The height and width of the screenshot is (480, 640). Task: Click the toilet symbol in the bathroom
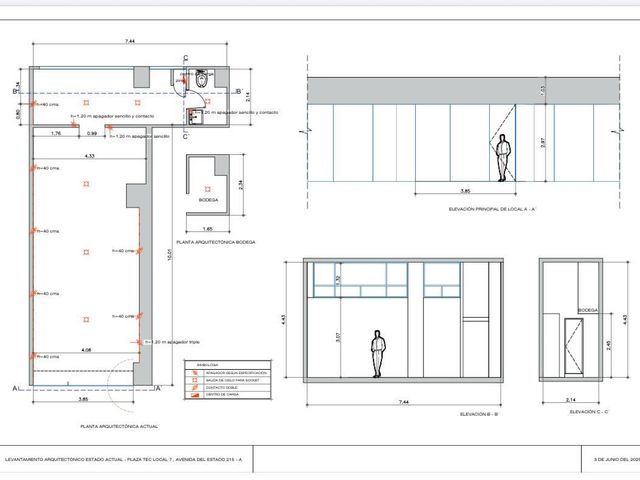click(x=202, y=78)
